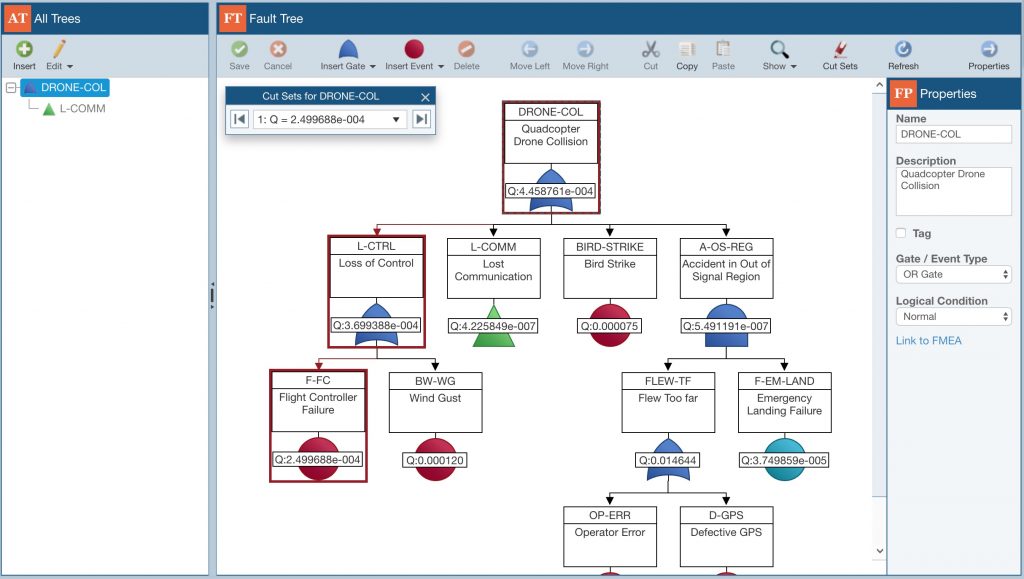The image size is (1024, 579).
Task: Select the BIRD-STRIKE Bird Strike box
Action: pos(610,268)
